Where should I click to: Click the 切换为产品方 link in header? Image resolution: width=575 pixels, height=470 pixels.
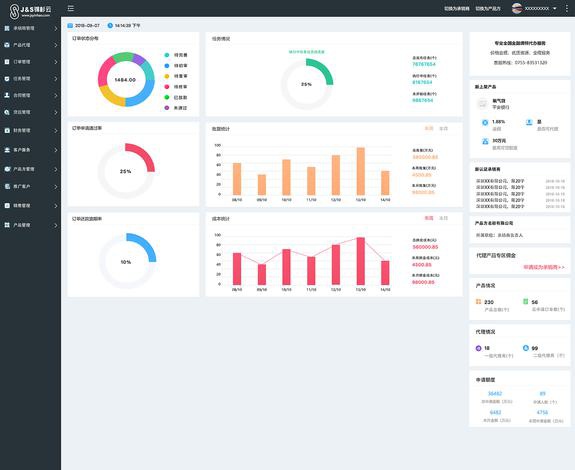488,8
